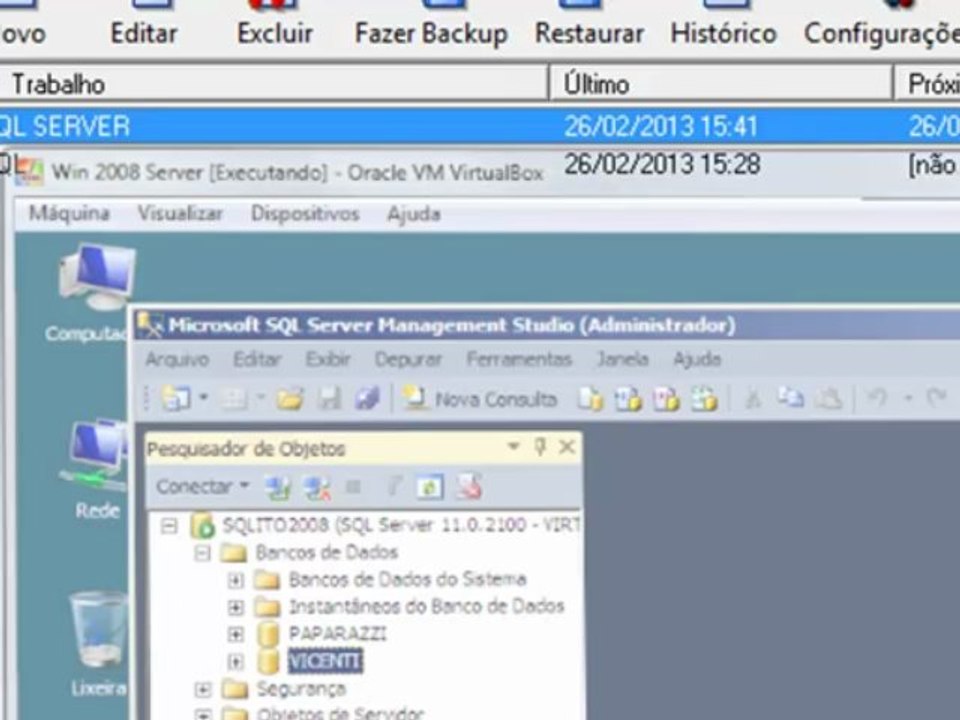Screen dimensions: 960x720
Task: Open the Restaurar function
Action: [x=590, y=24]
